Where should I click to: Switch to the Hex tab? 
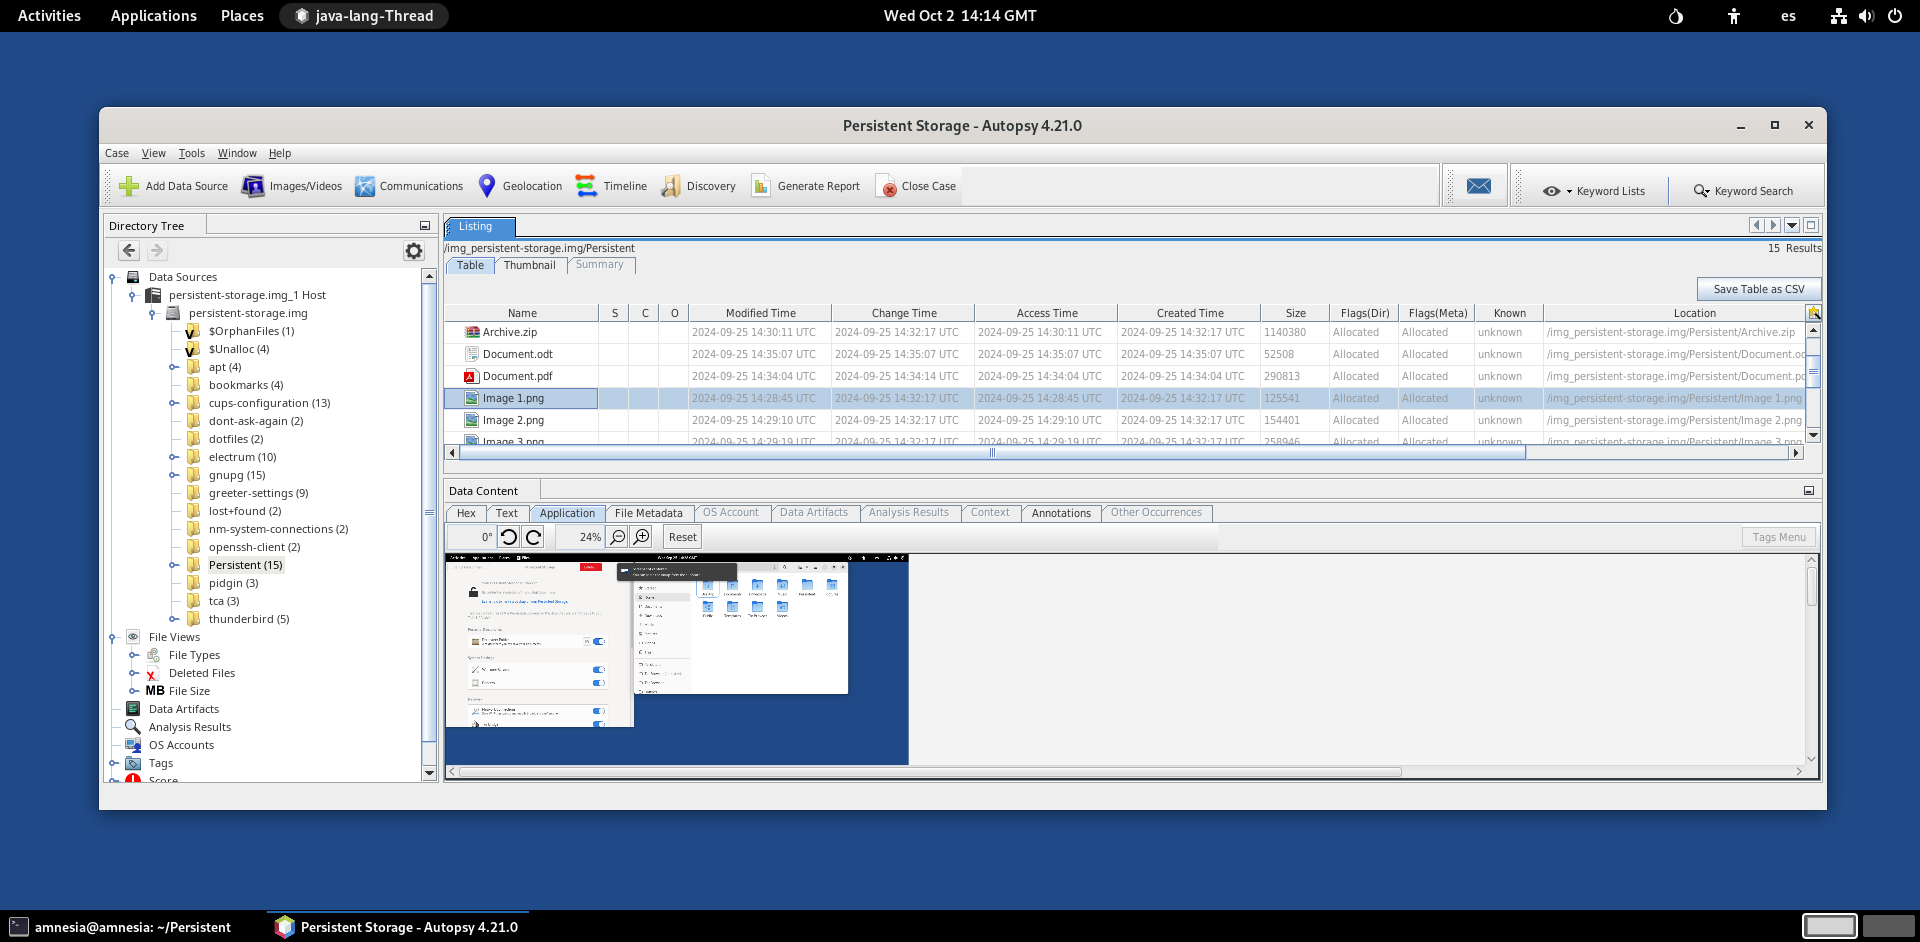(466, 513)
